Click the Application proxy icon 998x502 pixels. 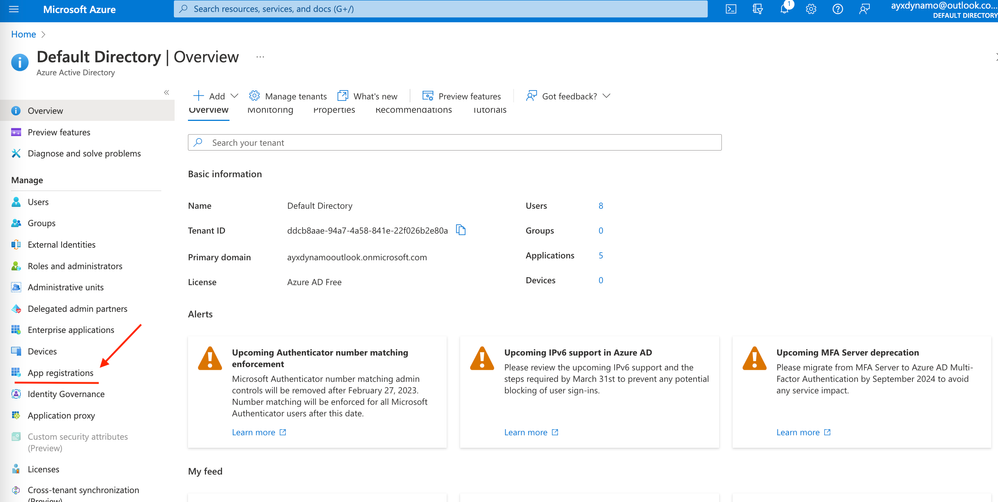[17, 415]
